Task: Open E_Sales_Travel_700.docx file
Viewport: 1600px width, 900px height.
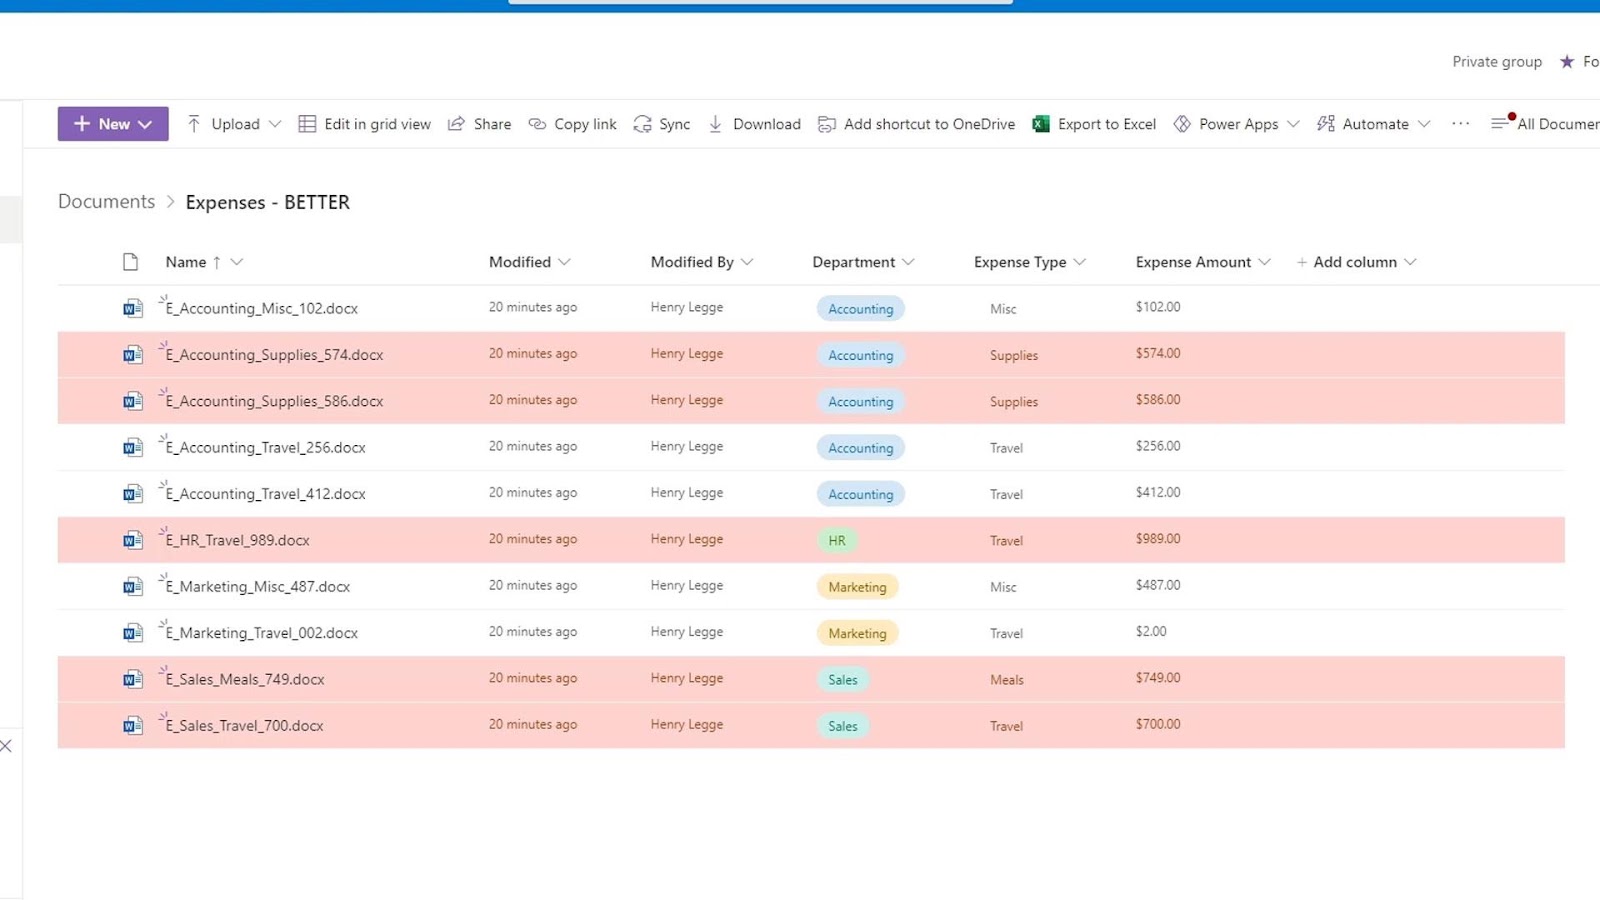Action: point(245,726)
